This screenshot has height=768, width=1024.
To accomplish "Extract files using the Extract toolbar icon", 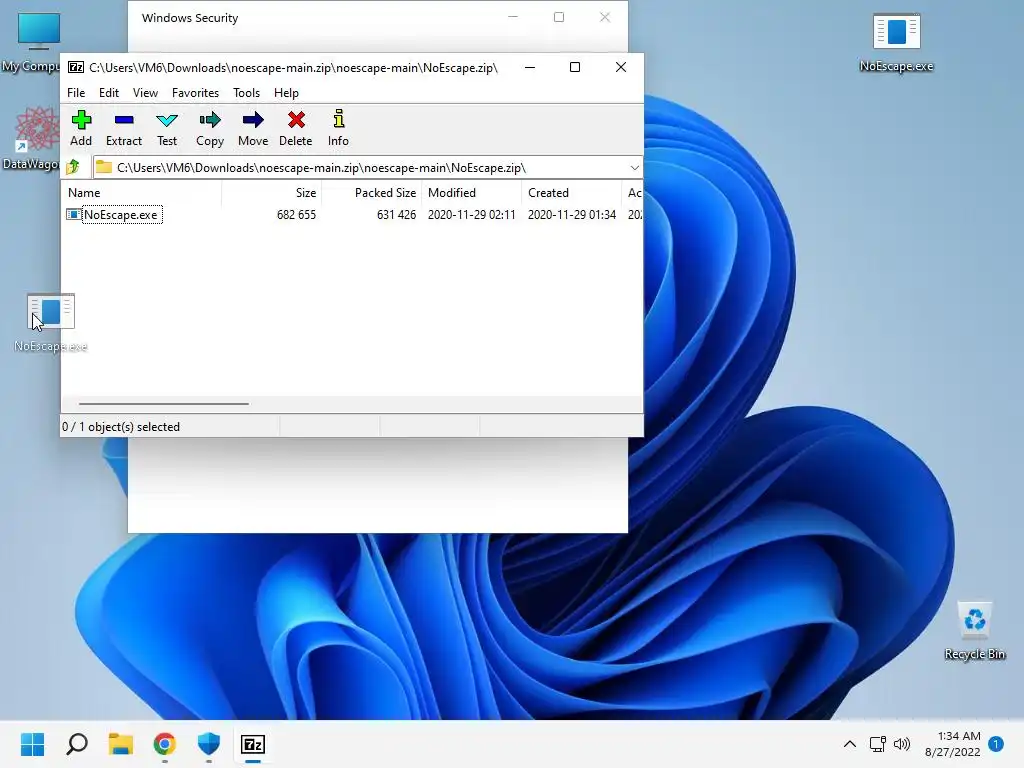I will 123,128.
